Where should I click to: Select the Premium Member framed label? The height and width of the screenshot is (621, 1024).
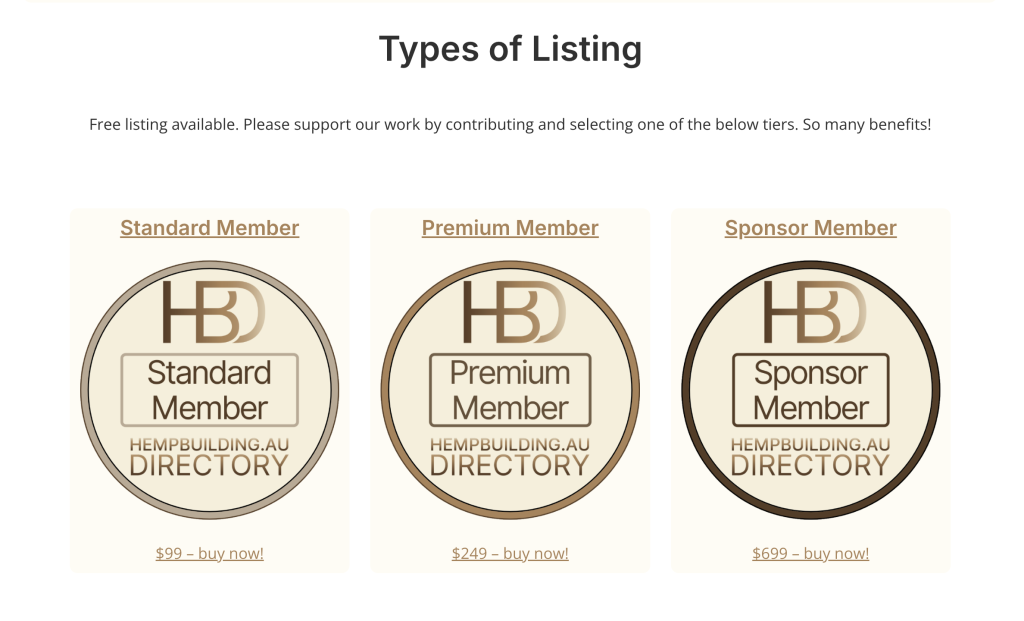coord(510,388)
